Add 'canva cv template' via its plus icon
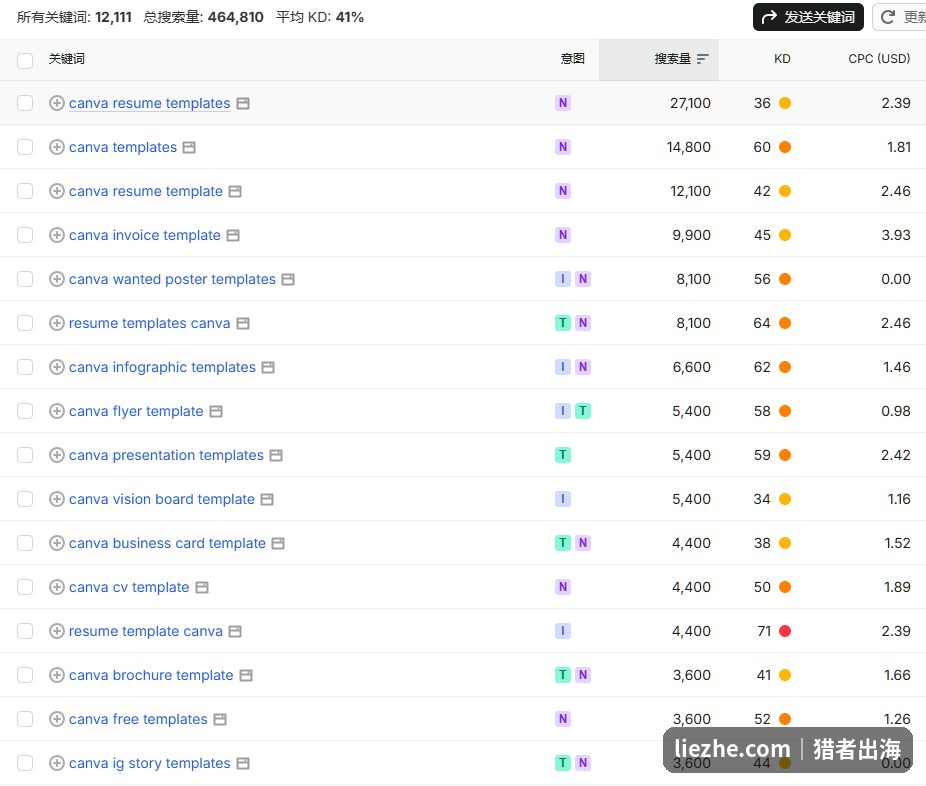The width and height of the screenshot is (926, 786). pyautogui.click(x=57, y=587)
